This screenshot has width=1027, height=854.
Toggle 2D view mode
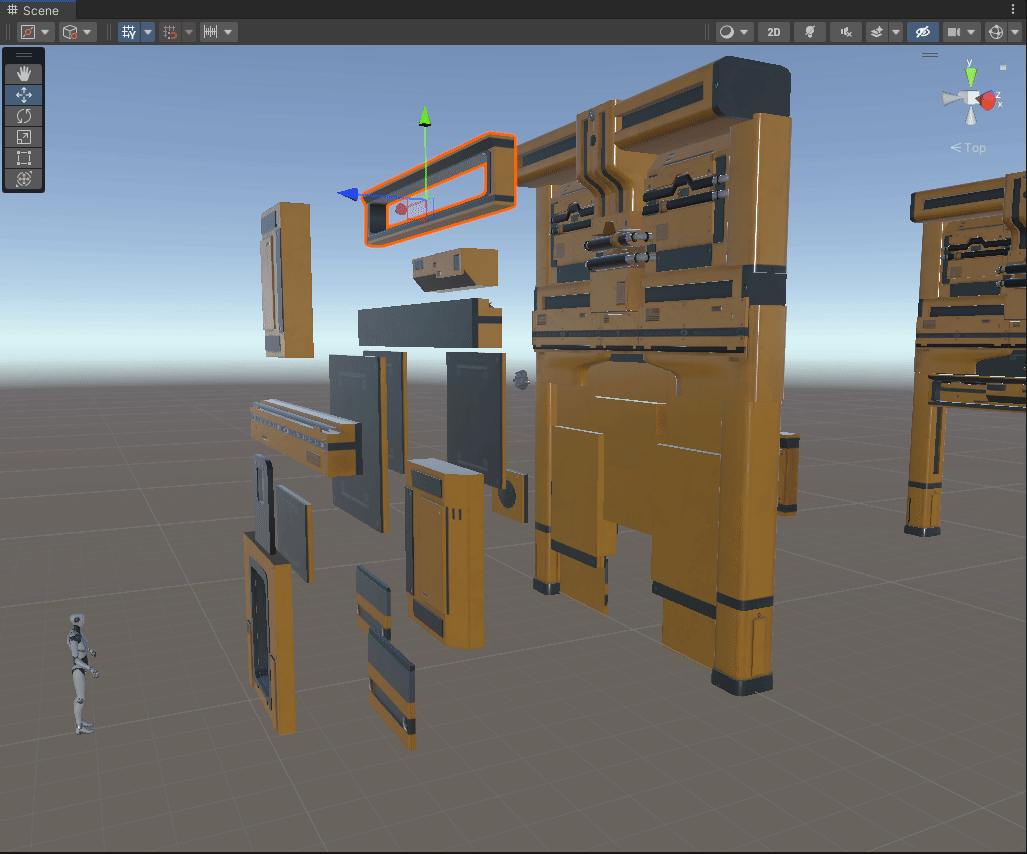773,31
